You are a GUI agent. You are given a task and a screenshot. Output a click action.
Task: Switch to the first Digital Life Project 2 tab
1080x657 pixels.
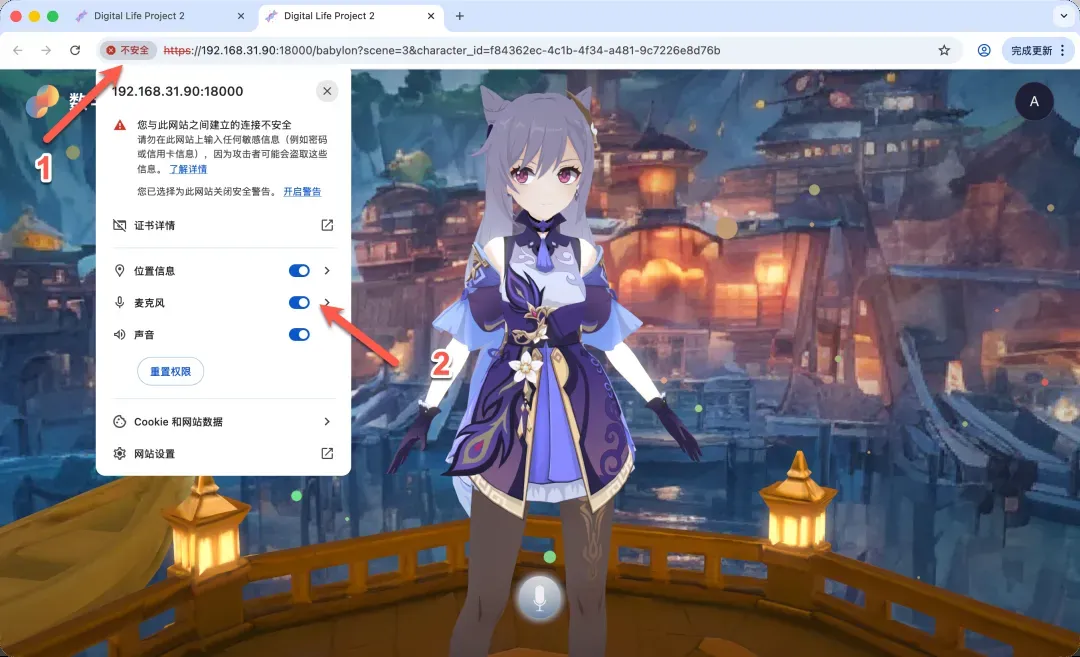point(160,16)
